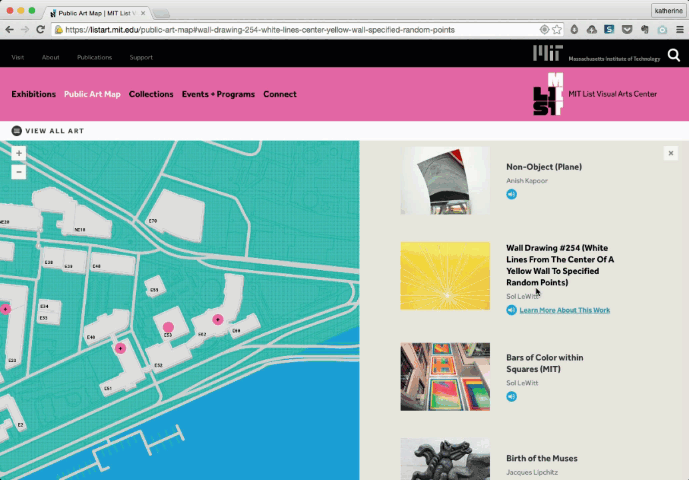689x480 pixels.
Task: Zoom out of the map with minus button
Action: point(18,172)
